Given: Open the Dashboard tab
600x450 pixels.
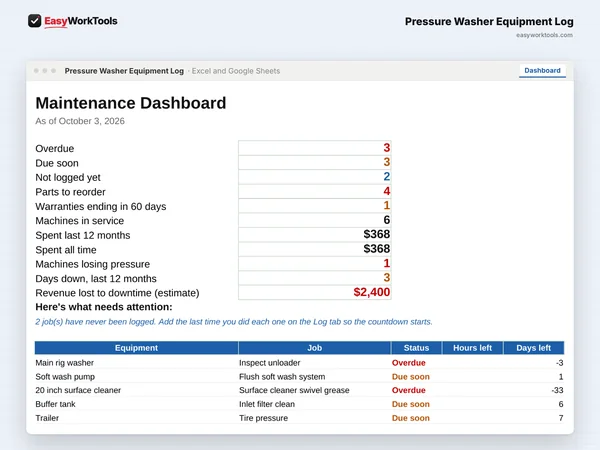Looking at the screenshot, I should pos(542,71).
